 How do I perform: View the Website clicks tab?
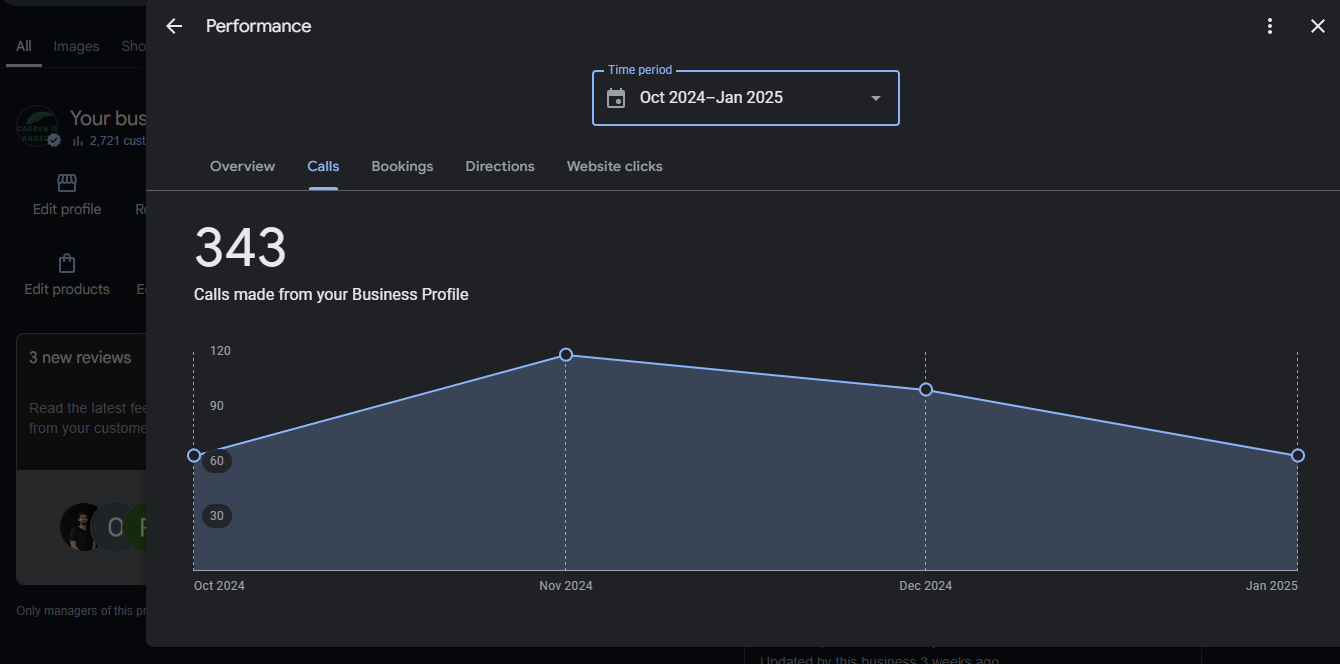(614, 166)
